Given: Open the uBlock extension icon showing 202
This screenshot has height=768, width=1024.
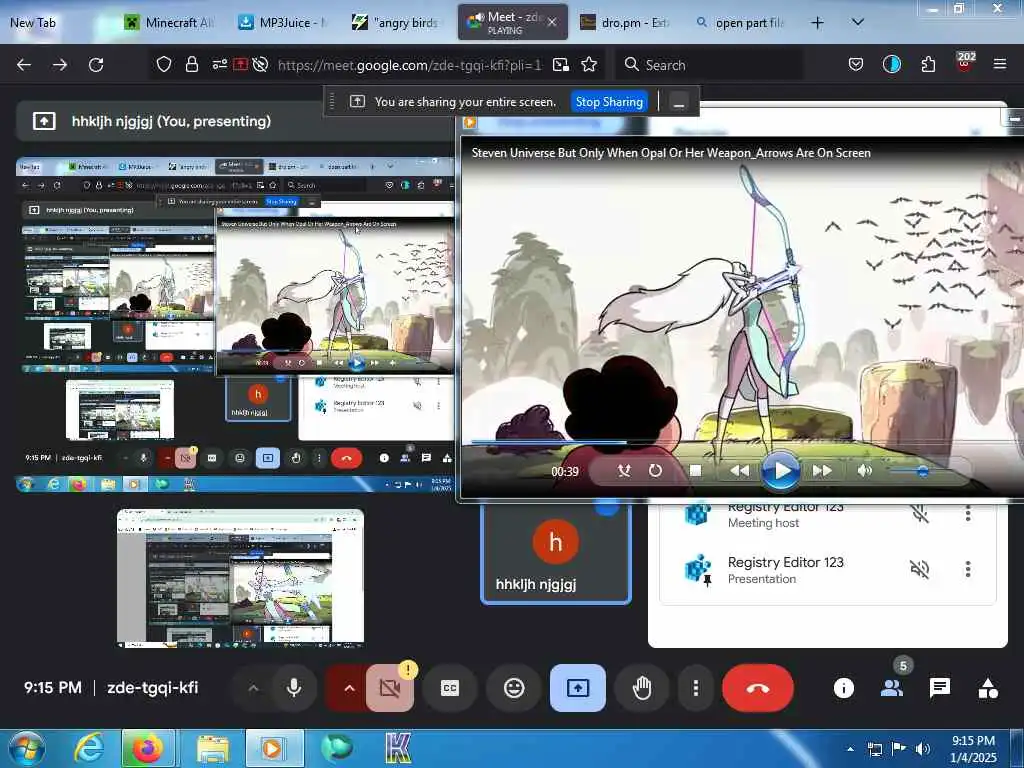Looking at the screenshot, I should [965, 63].
